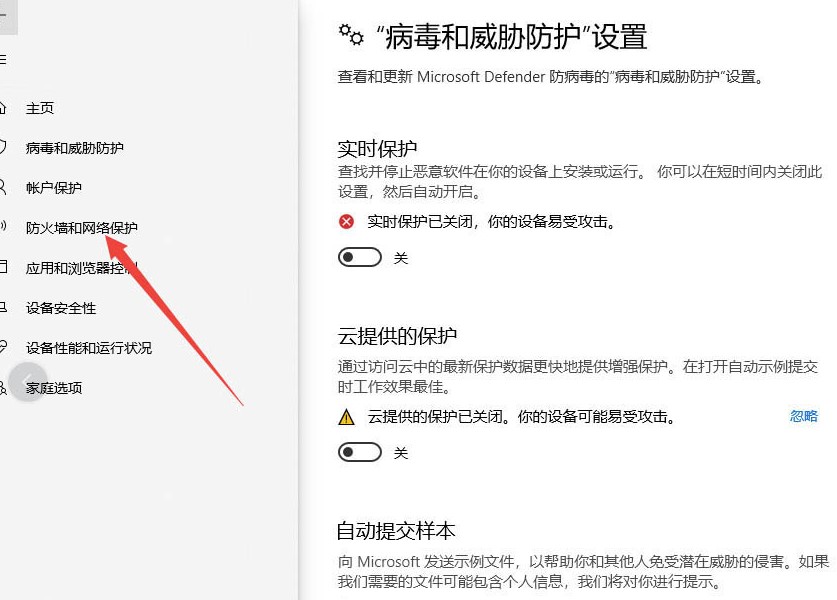Click the account protection person icon

(x=2, y=187)
